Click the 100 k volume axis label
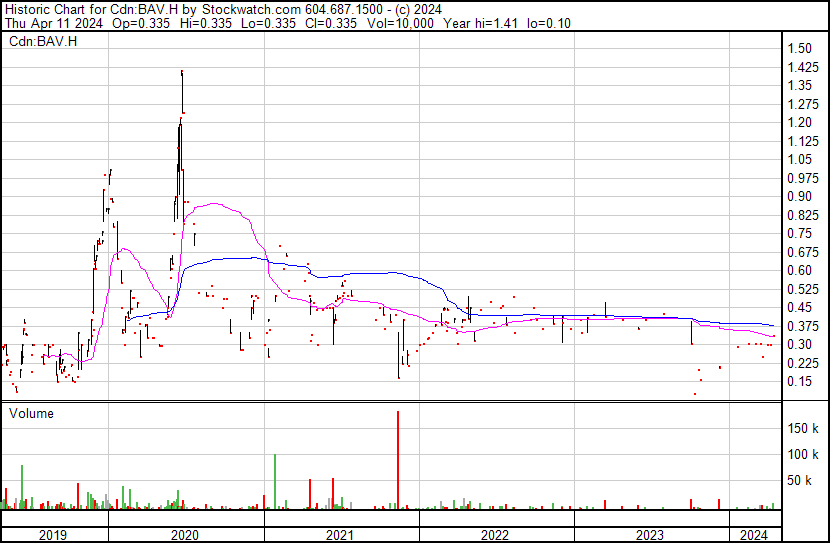830x543 pixels. [x=803, y=455]
